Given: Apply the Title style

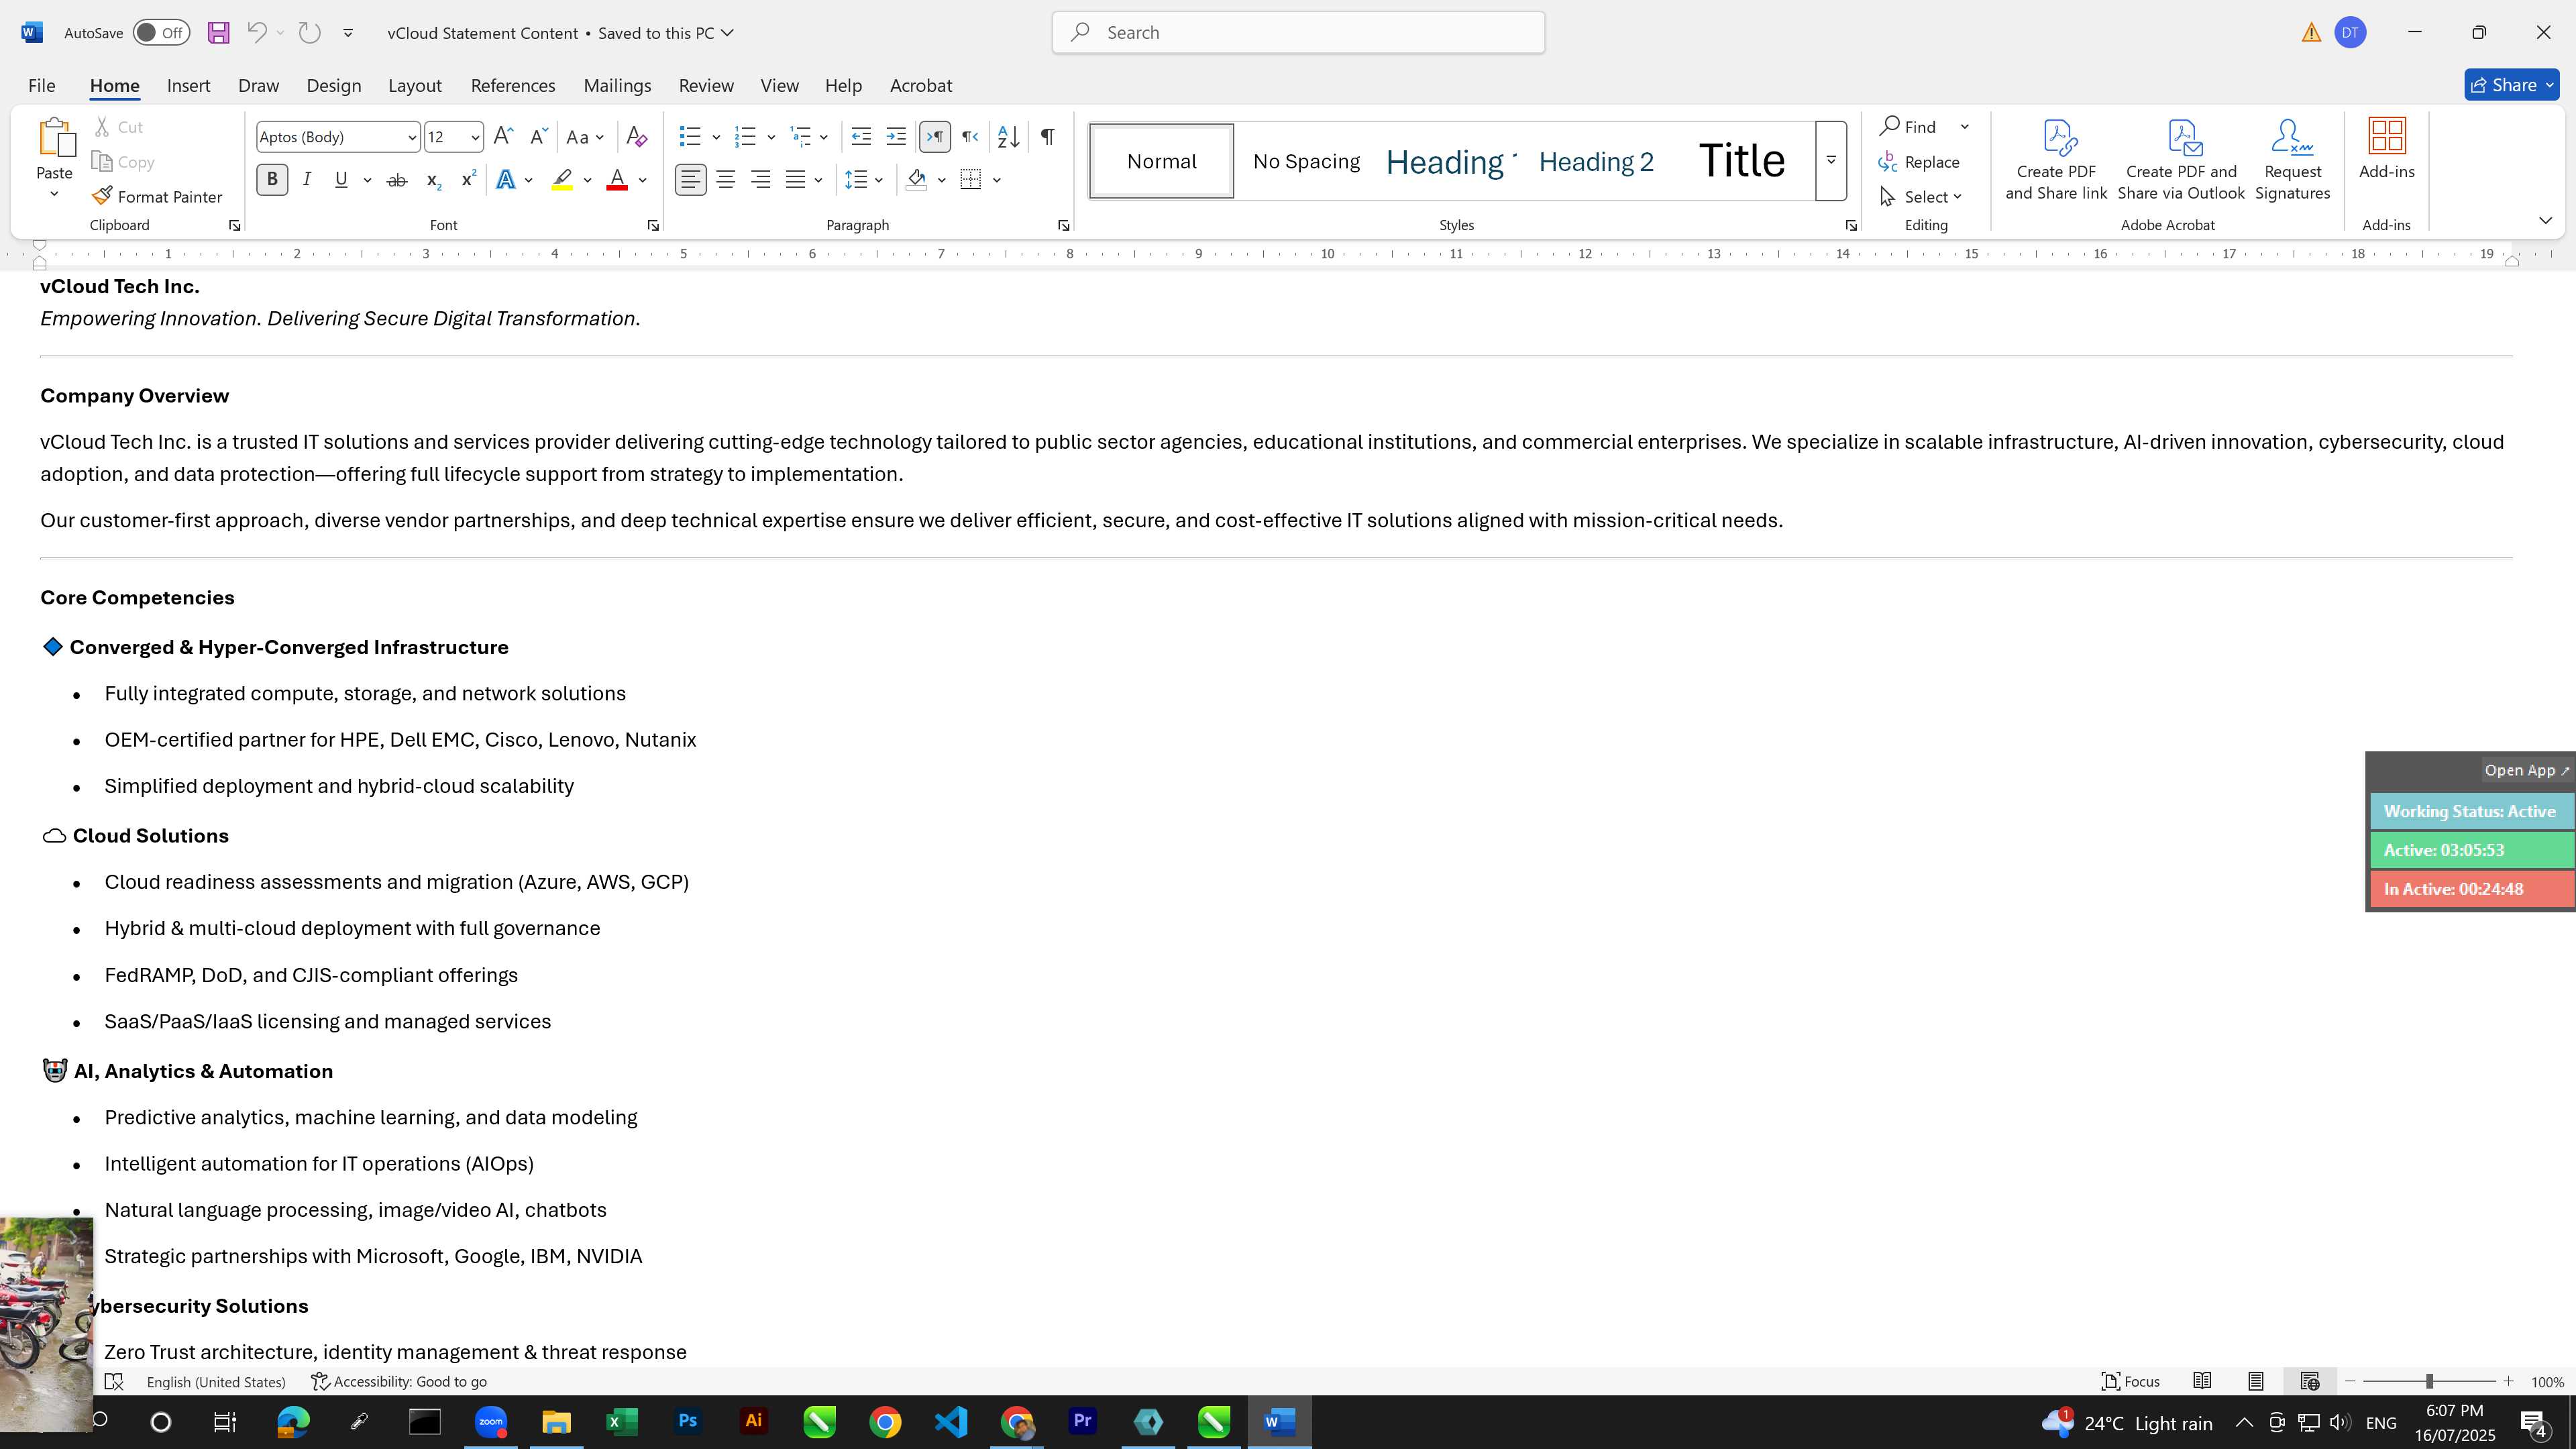Looking at the screenshot, I should pos(1741,161).
